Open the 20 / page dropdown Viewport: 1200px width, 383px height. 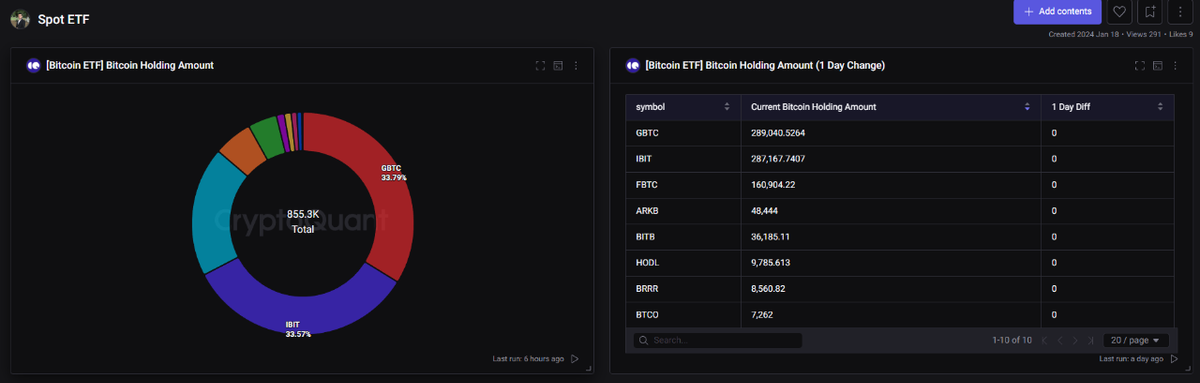(1135, 340)
